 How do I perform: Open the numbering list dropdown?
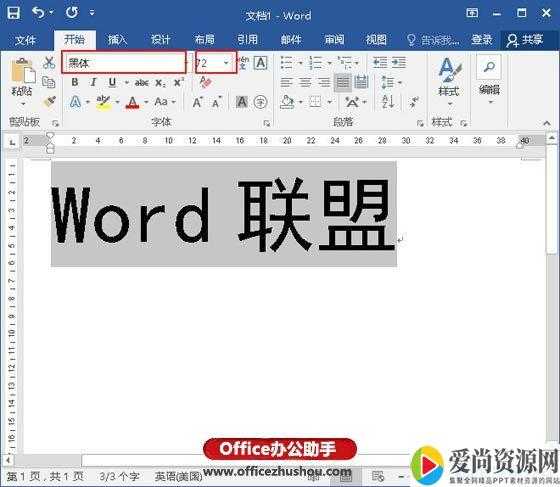coord(320,63)
